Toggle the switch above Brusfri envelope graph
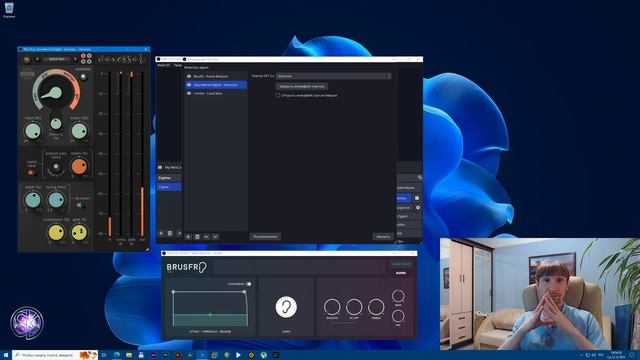This screenshot has height=360, width=640. pos(248,284)
